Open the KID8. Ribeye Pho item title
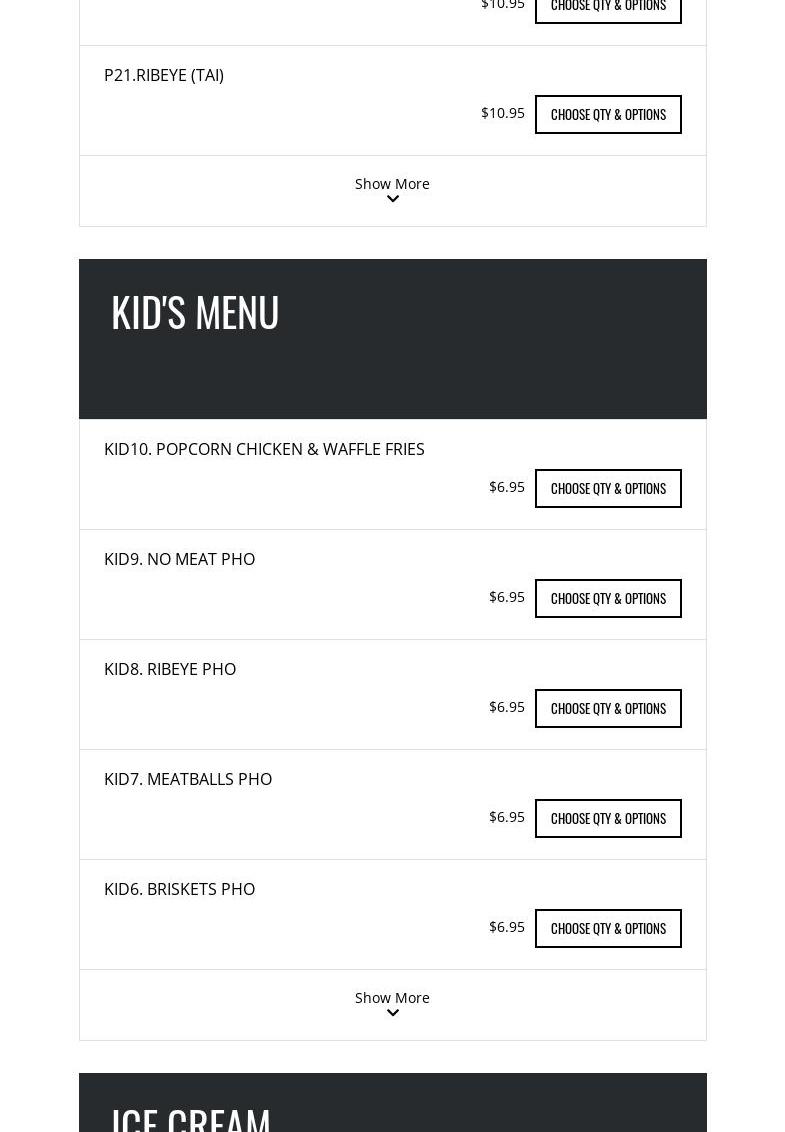The width and height of the screenshot is (785, 1132). coord(170,669)
